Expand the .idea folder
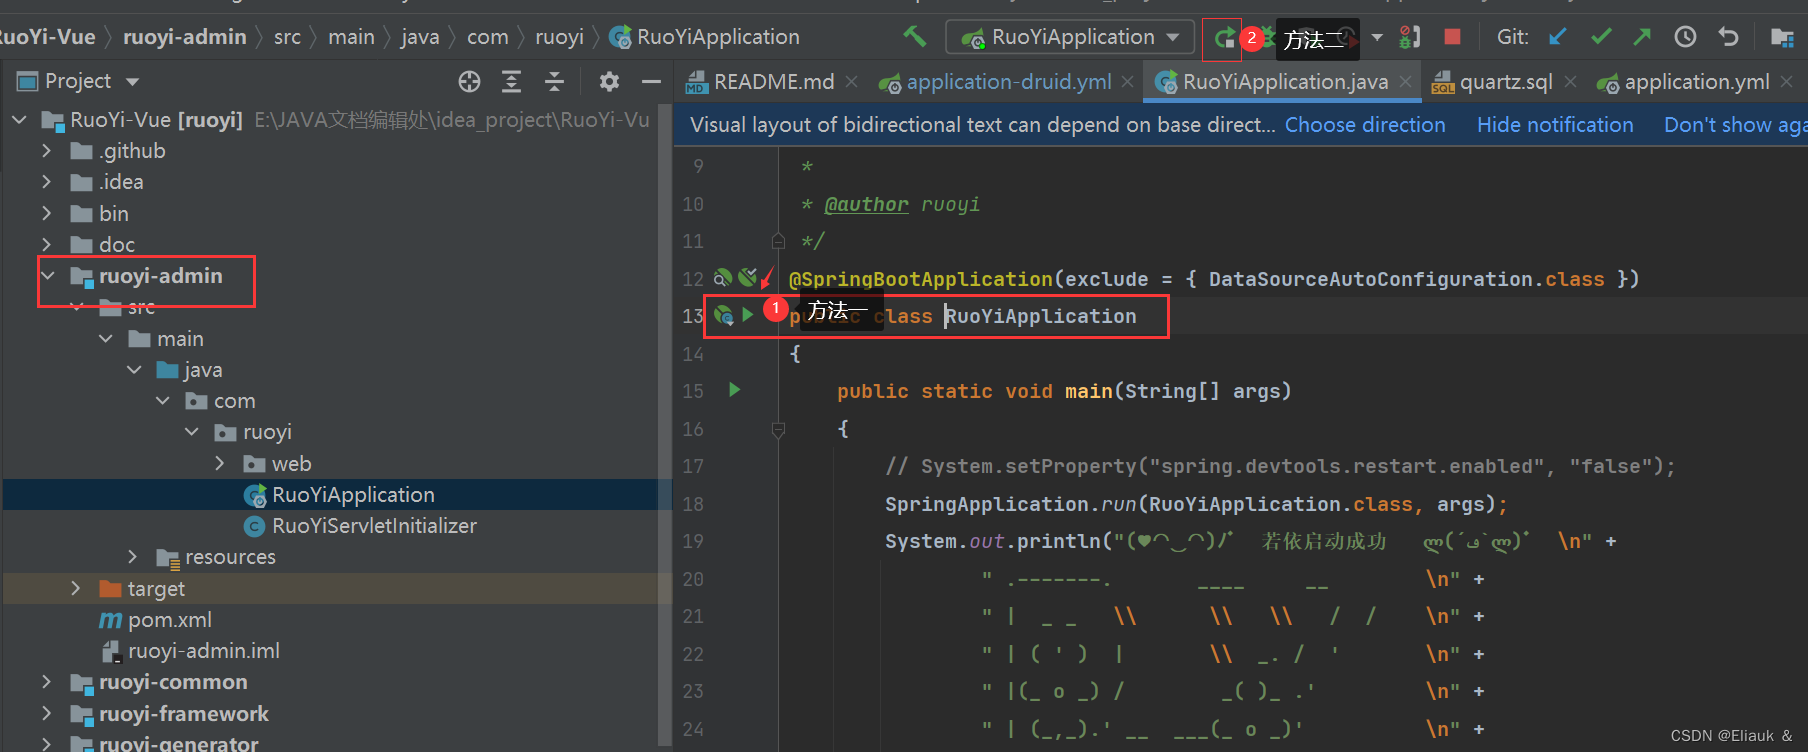This screenshot has height=752, width=1808. coord(46,182)
